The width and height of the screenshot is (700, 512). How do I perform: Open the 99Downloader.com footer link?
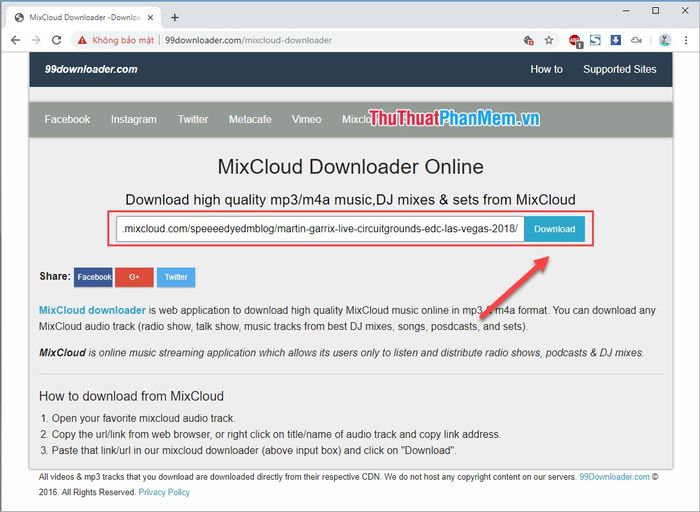pos(614,477)
